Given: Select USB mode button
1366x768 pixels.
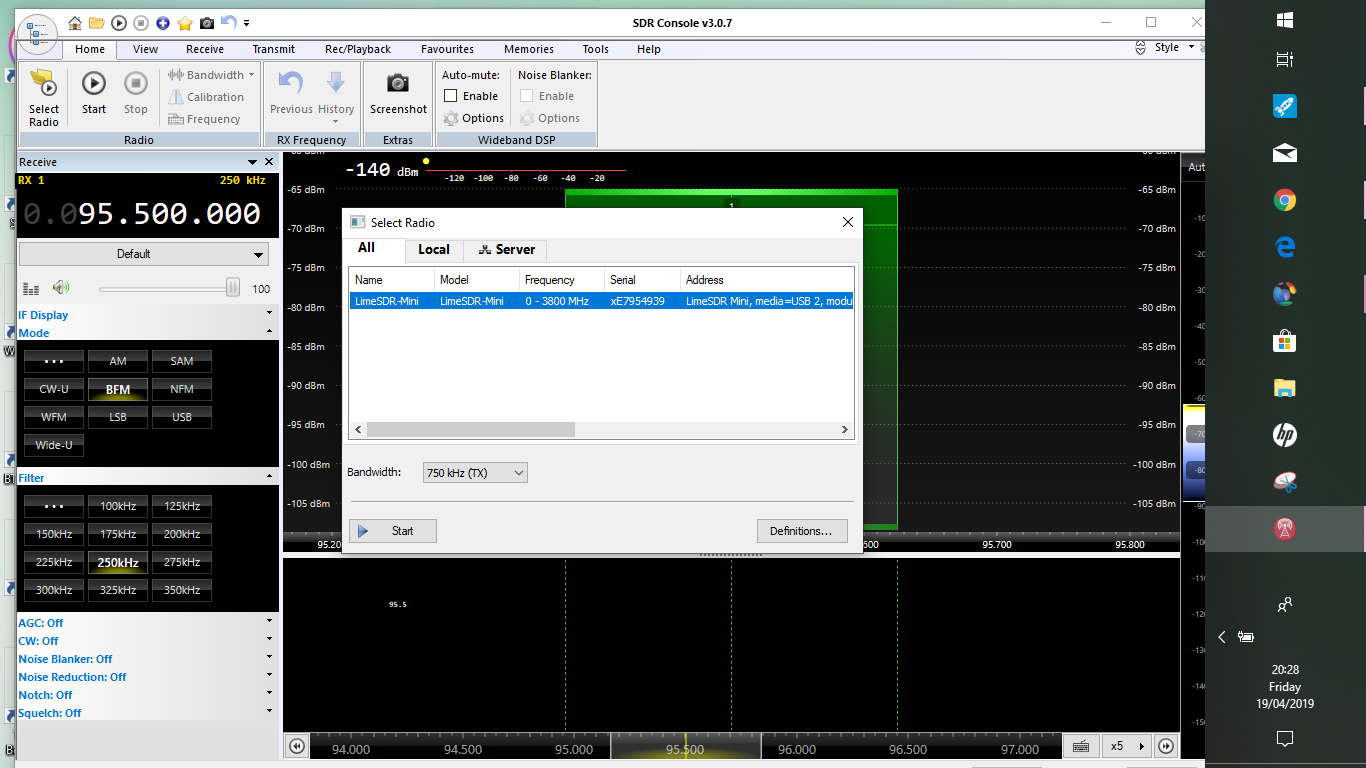Looking at the screenshot, I should [x=182, y=417].
